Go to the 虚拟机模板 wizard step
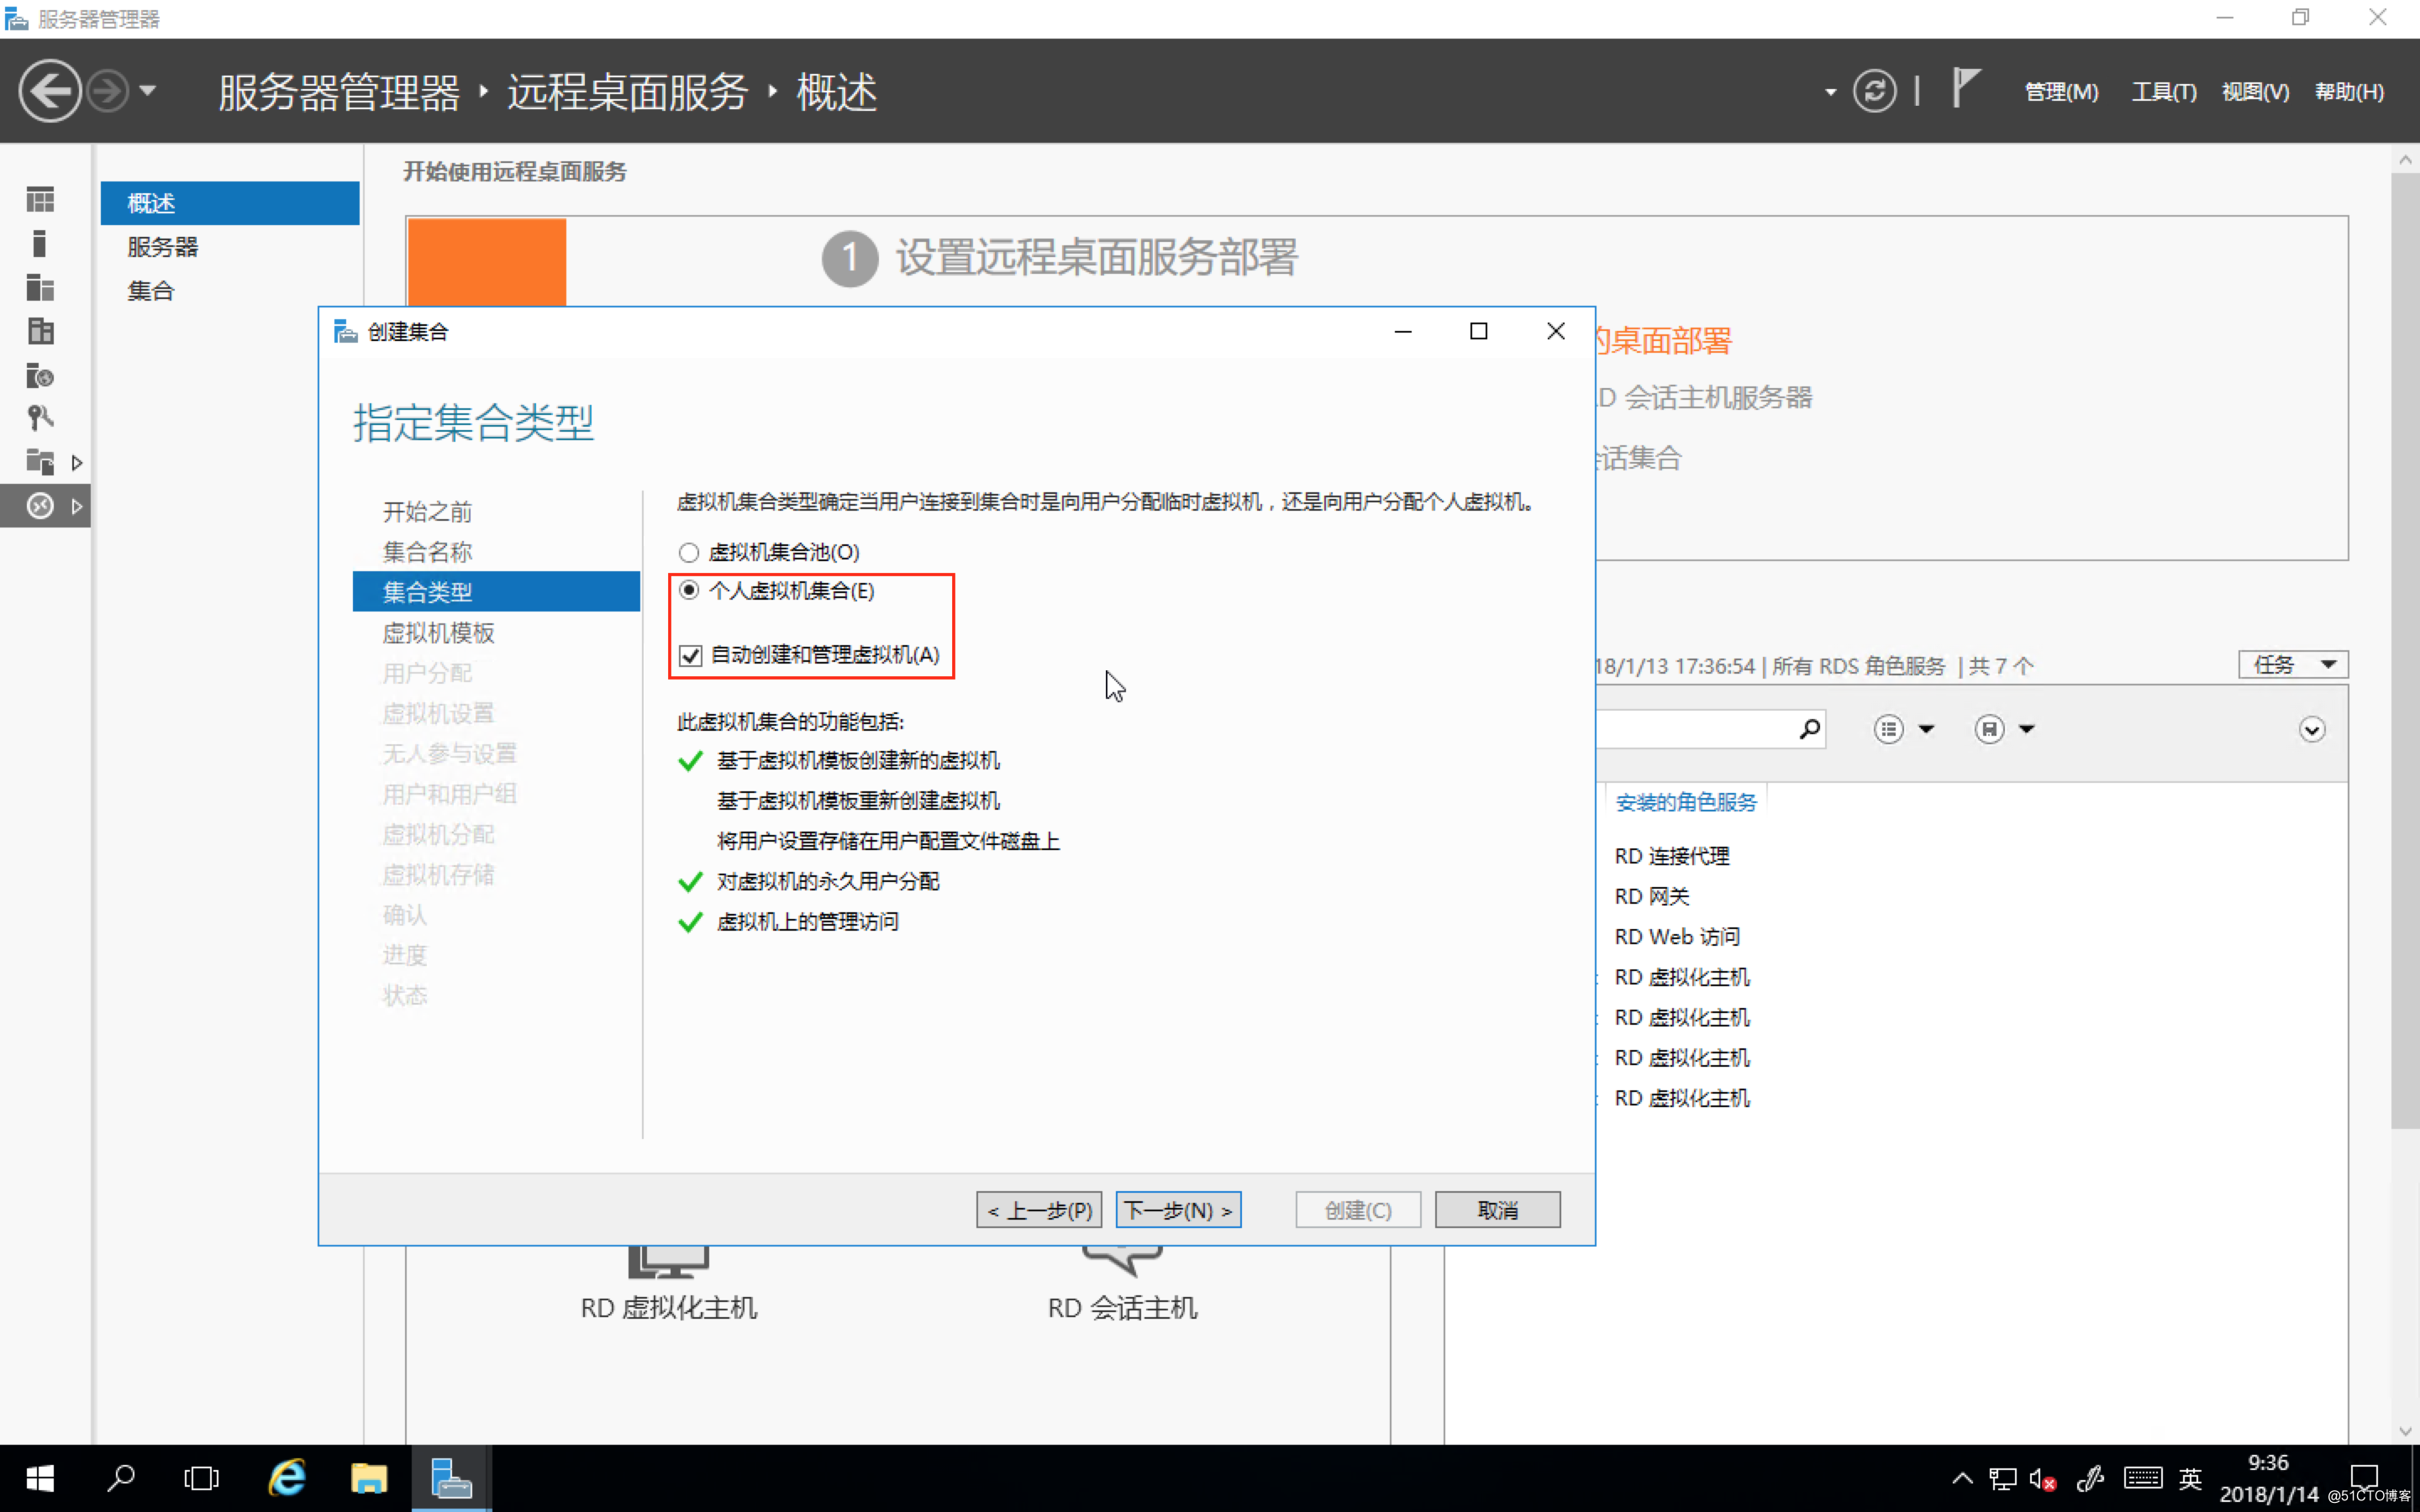This screenshot has width=2420, height=1512. coord(438,633)
